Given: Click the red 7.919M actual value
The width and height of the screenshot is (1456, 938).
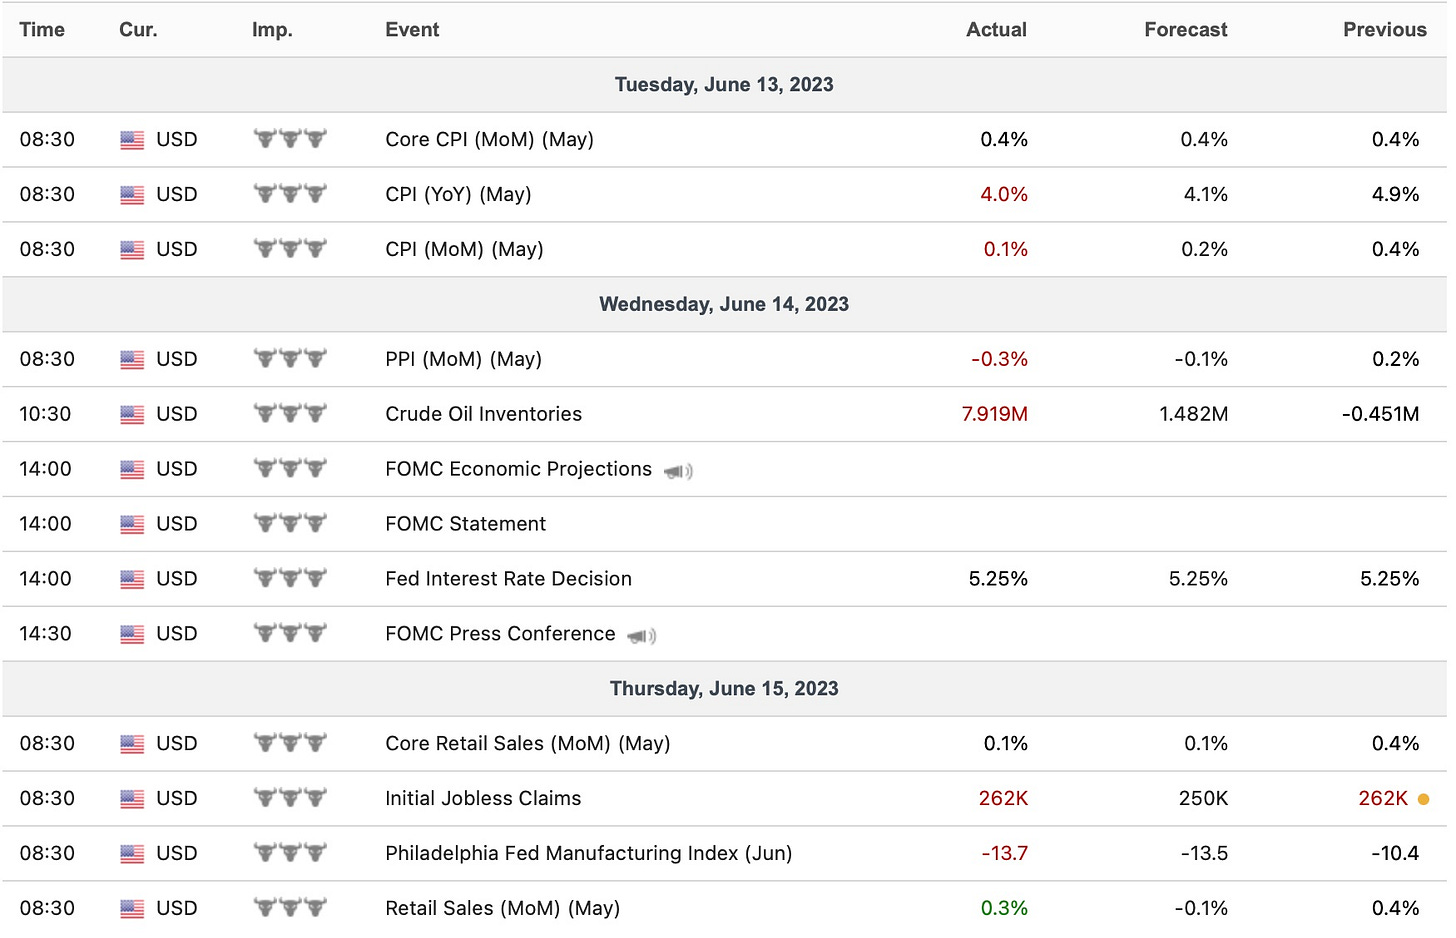Looking at the screenshot, I should click(994, 414).
